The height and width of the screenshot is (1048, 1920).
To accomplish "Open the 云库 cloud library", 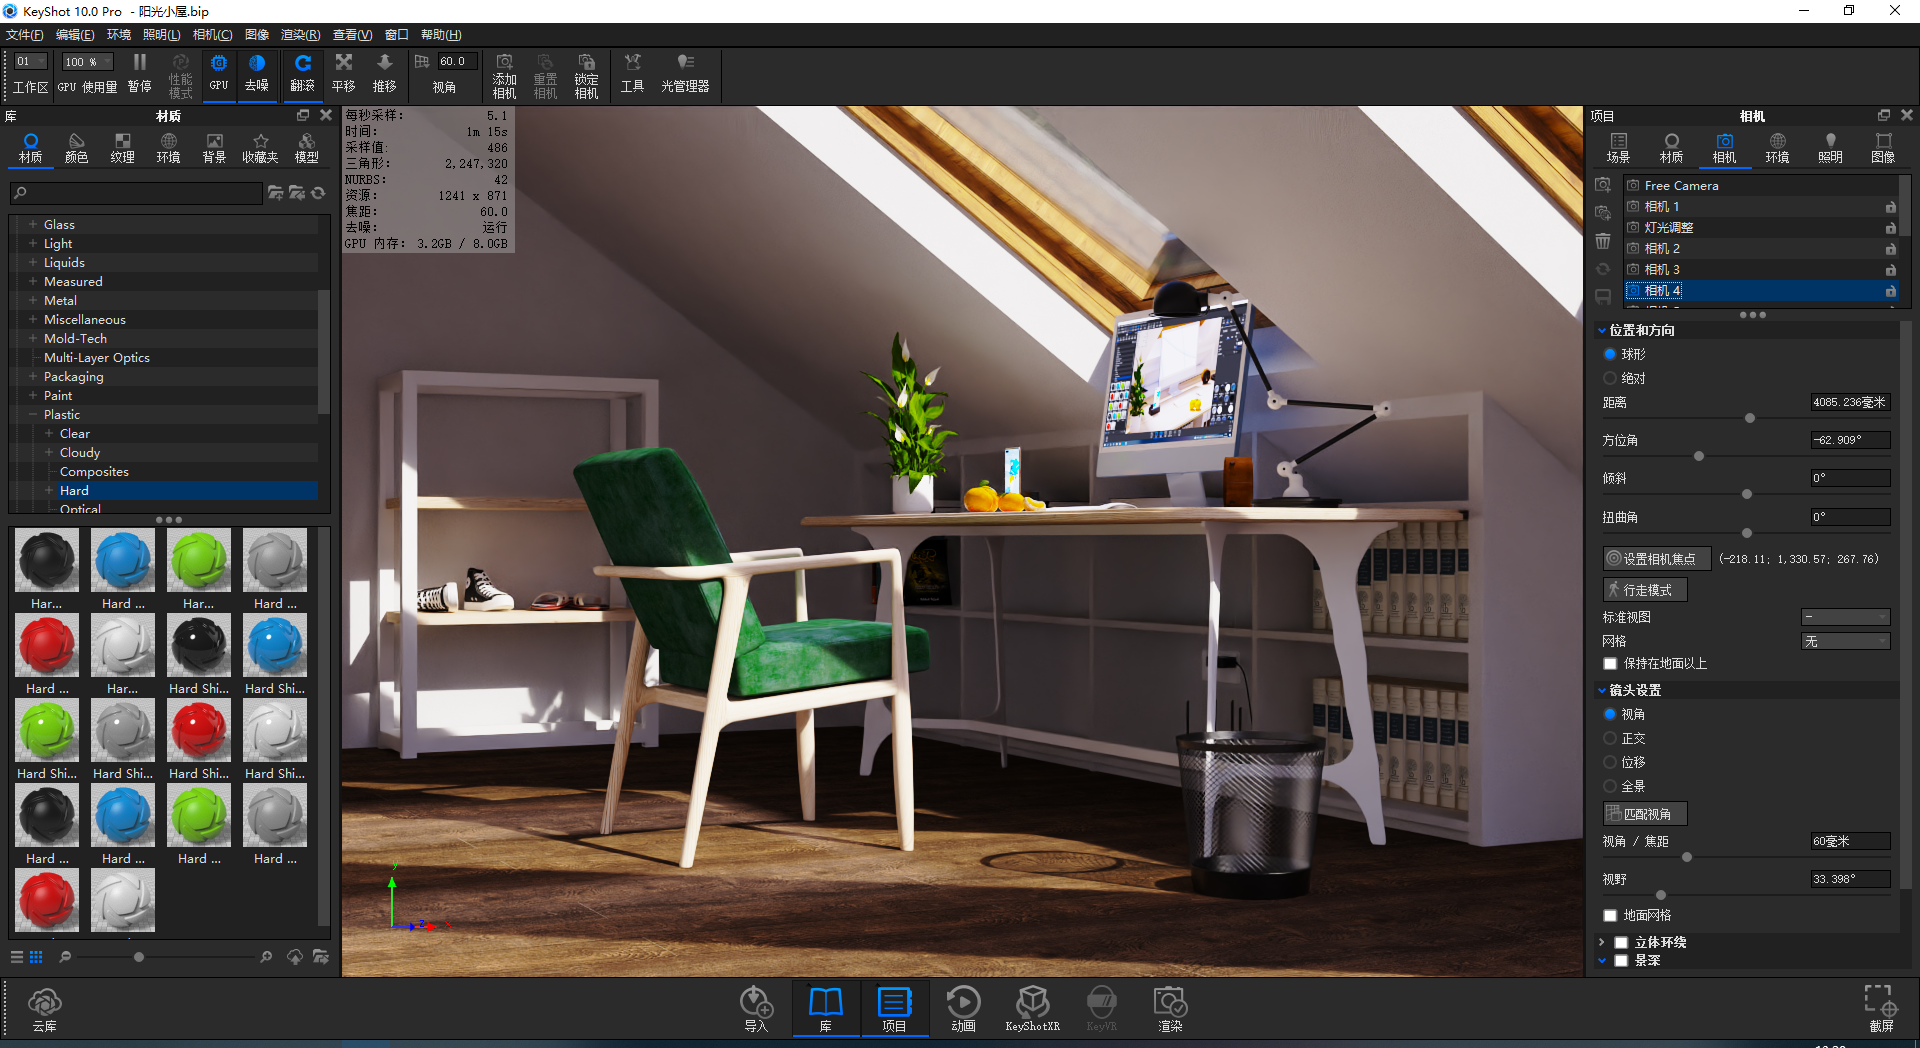I will tap(44, 1008).
